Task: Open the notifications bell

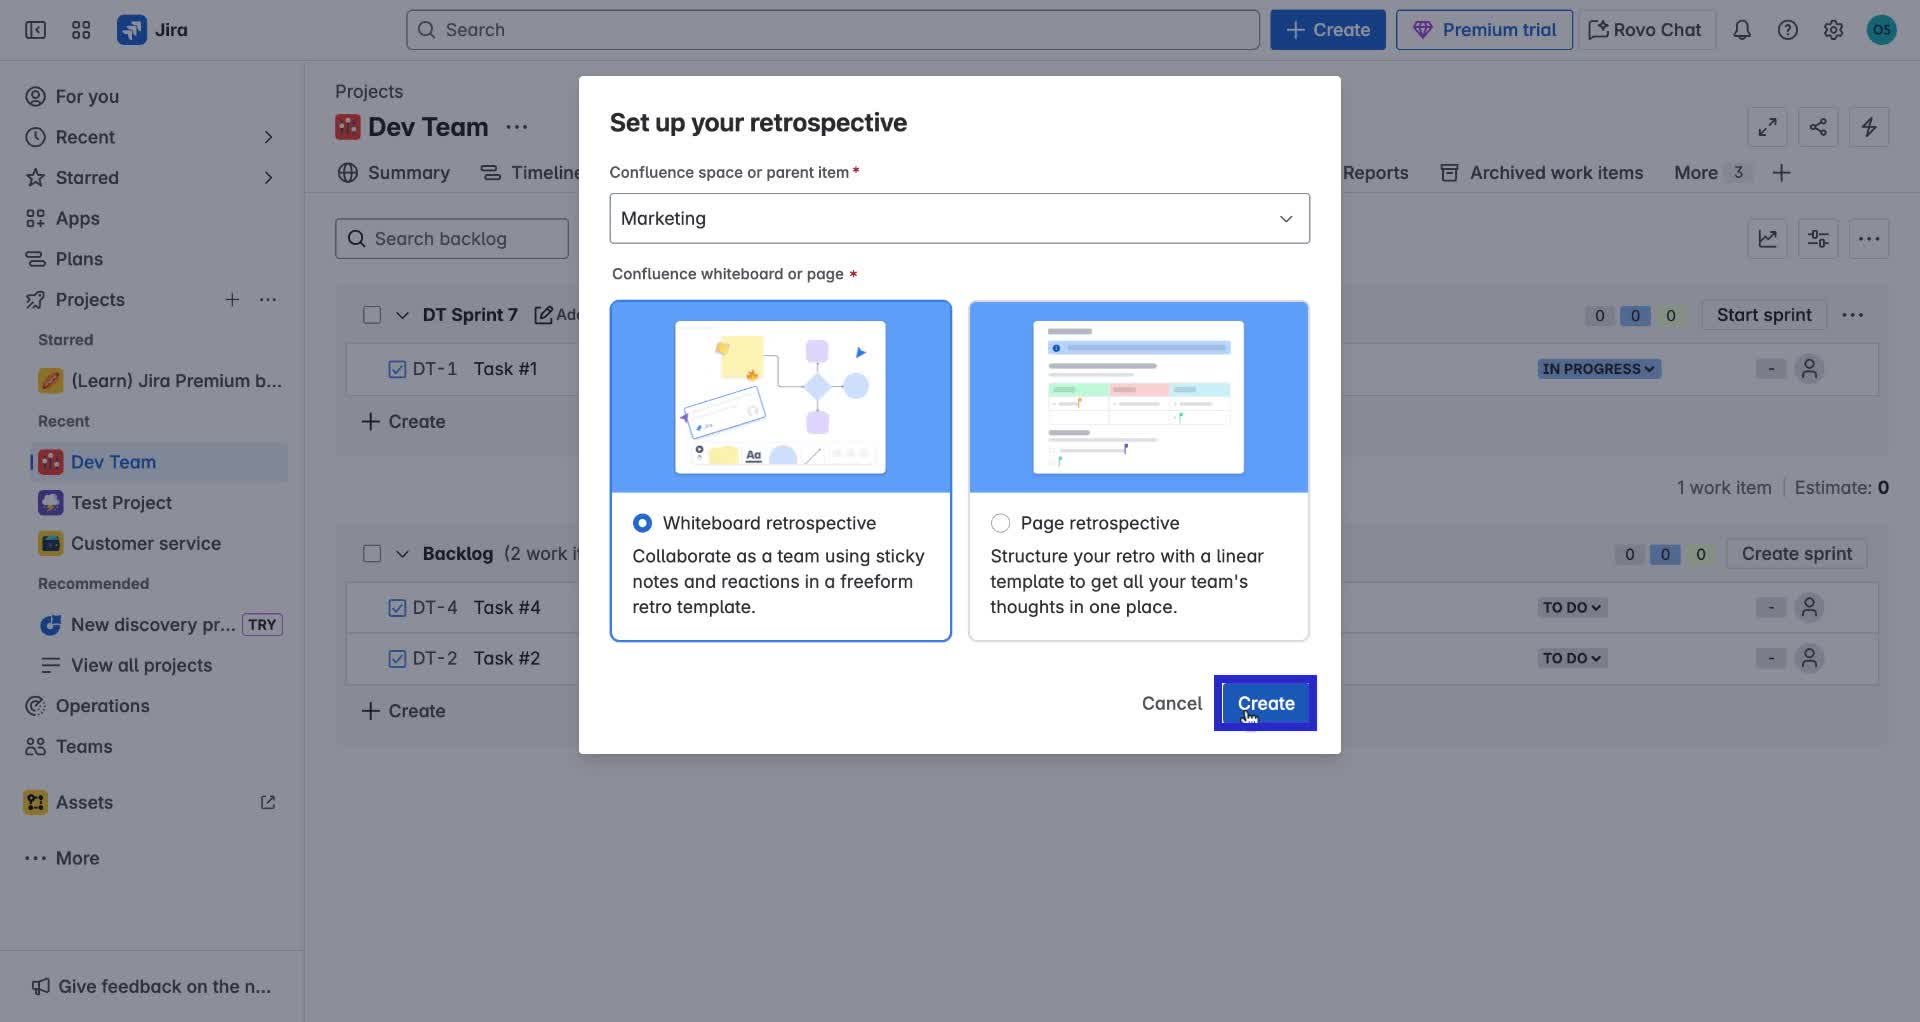Action: pos(1741,29)
